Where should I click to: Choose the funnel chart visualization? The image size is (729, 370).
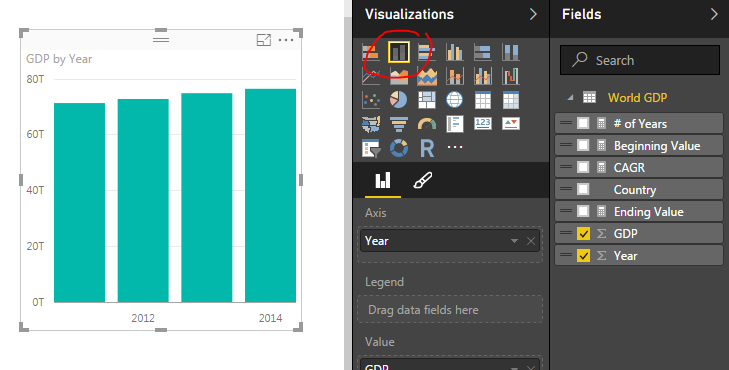tap(399, 124)
